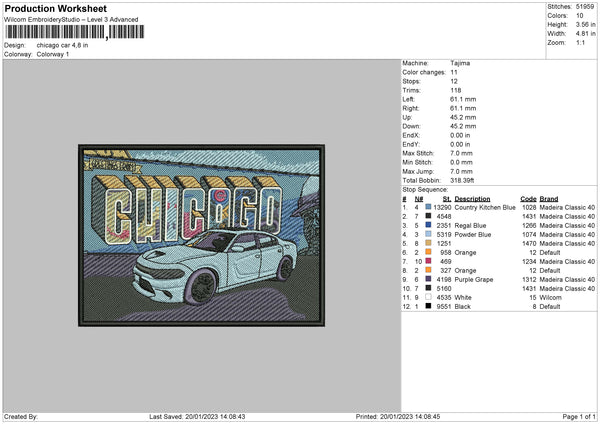Click the pink swatch with code 1234
The width and height of the screenshot is (600, 424).
coord(428,261)
